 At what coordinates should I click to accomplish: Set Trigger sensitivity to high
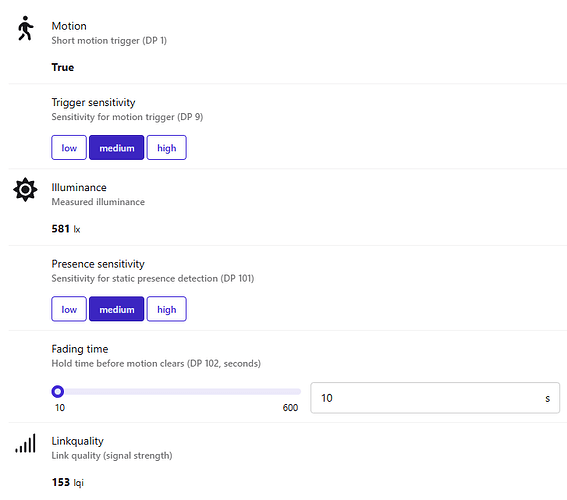(167, 148)
